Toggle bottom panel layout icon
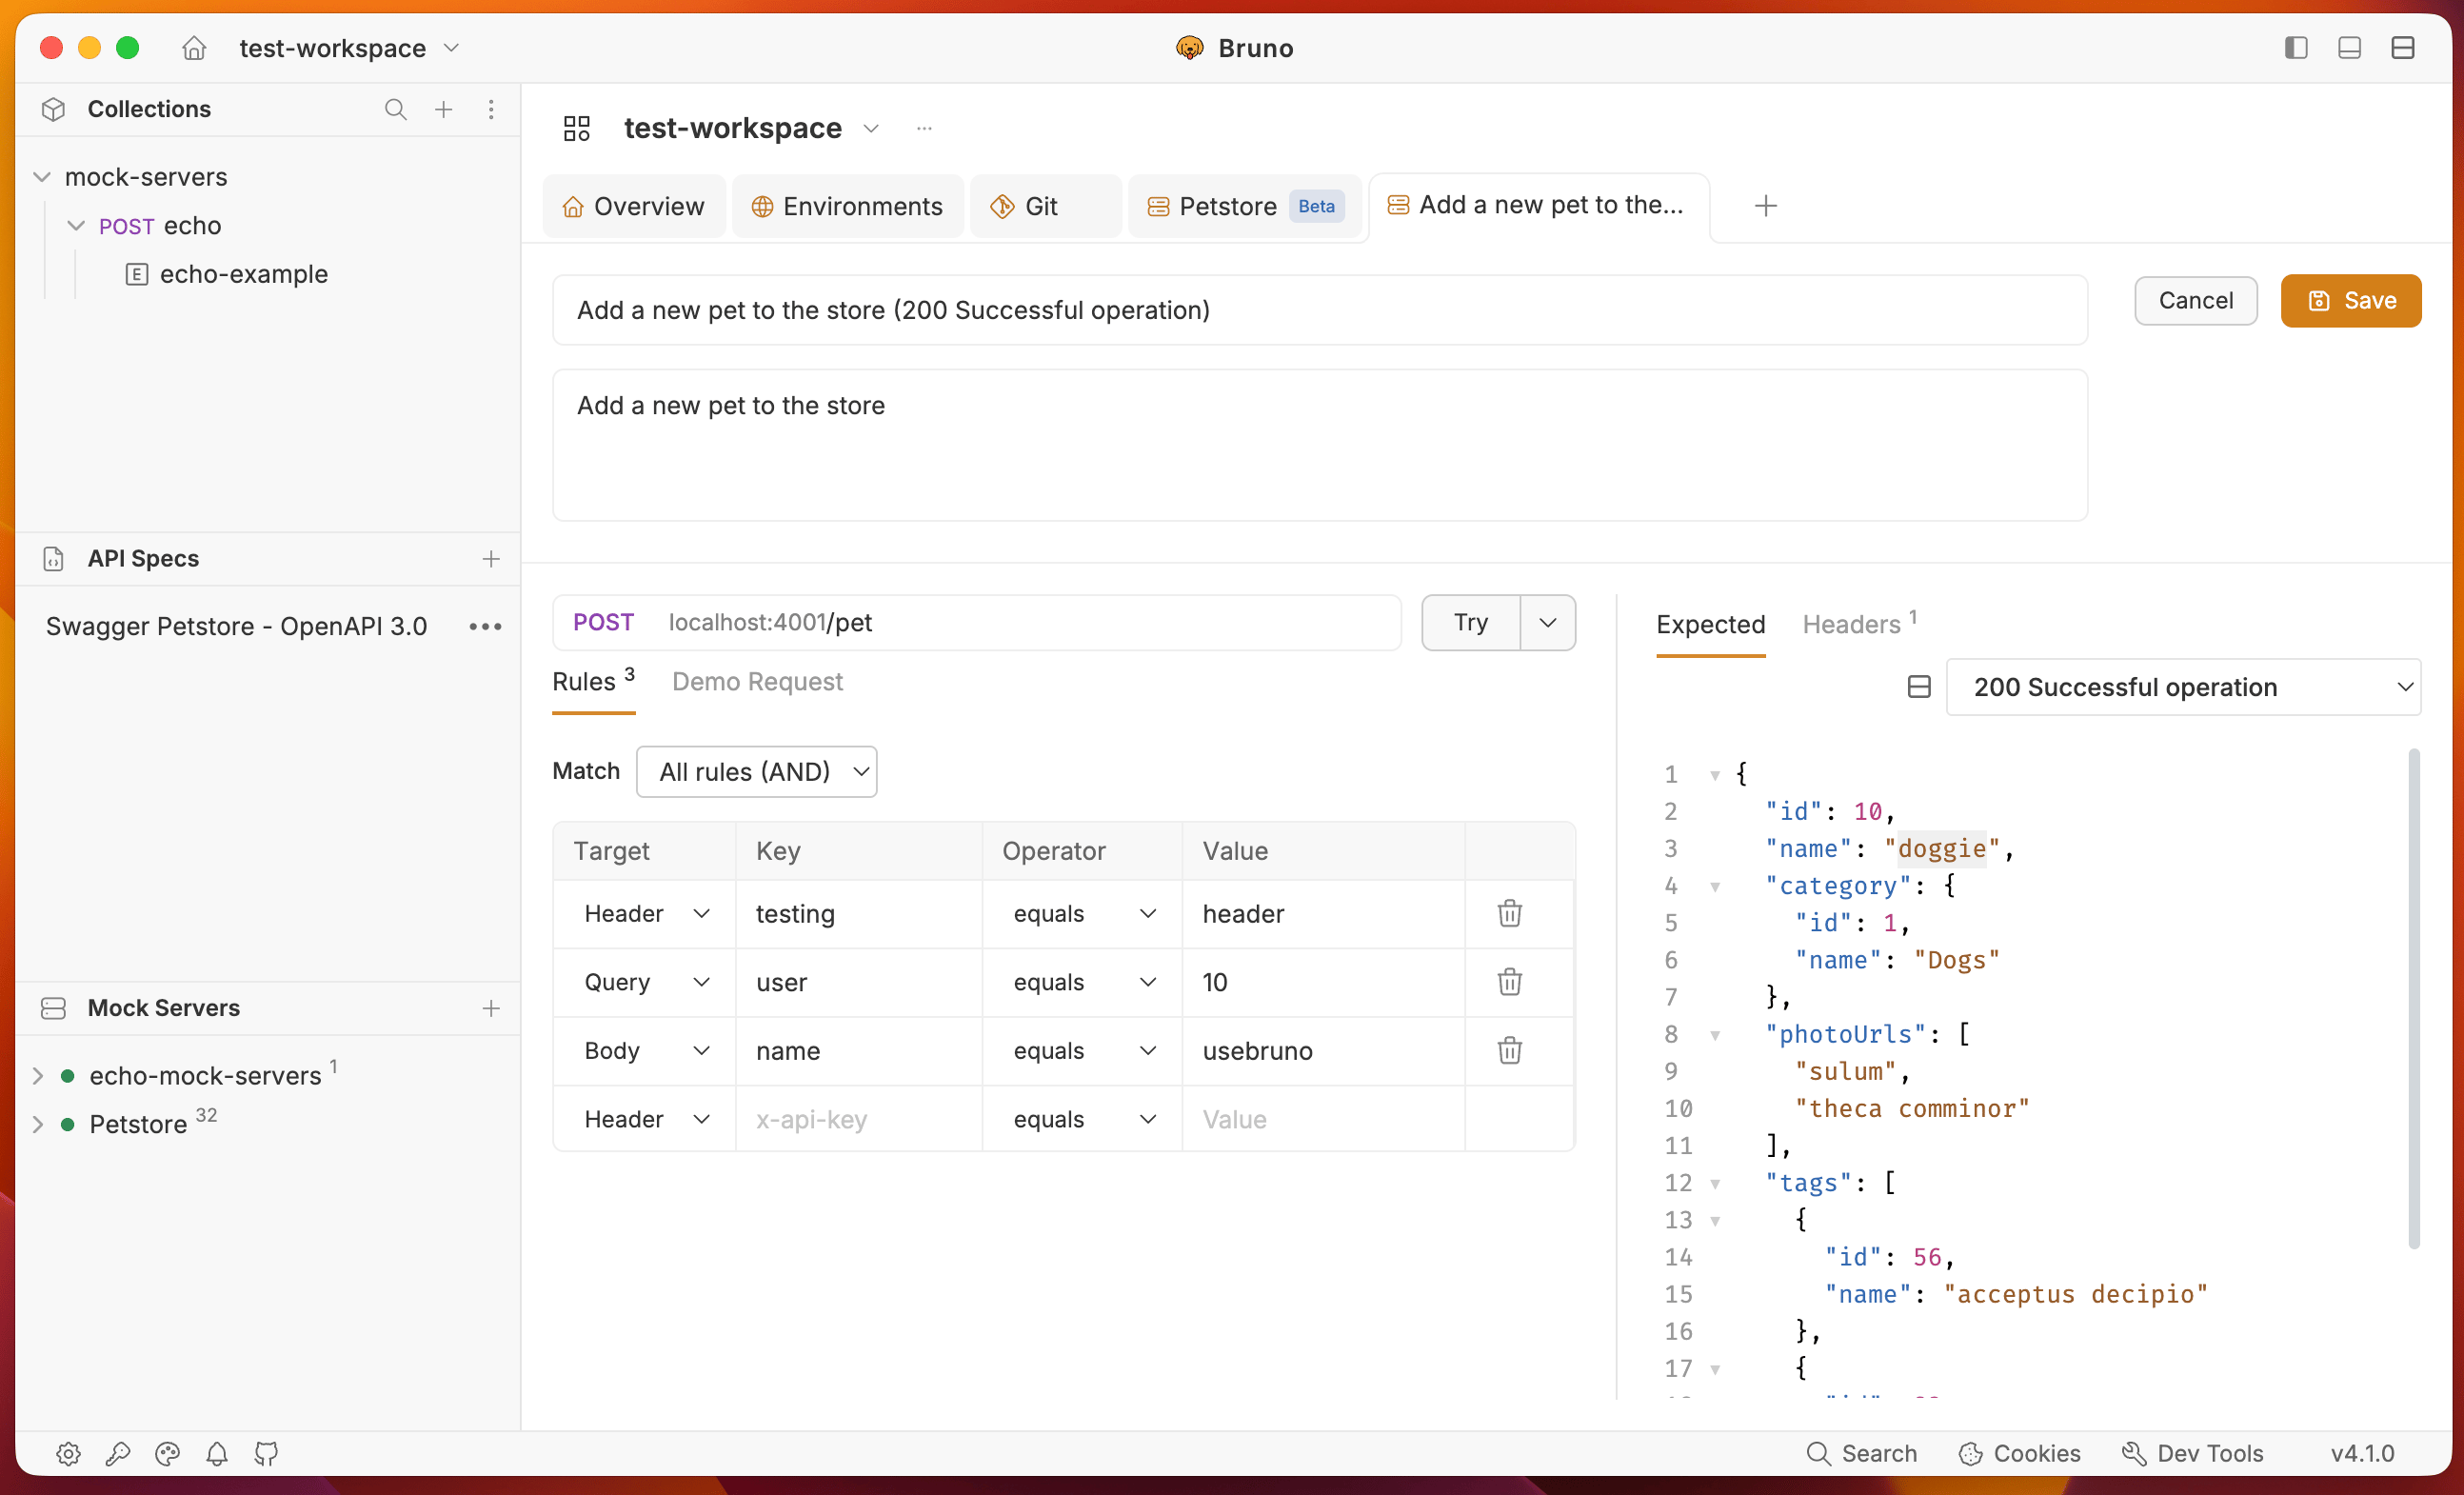This screenshot has width=2464, height=1495. (x=2350, y=48)
